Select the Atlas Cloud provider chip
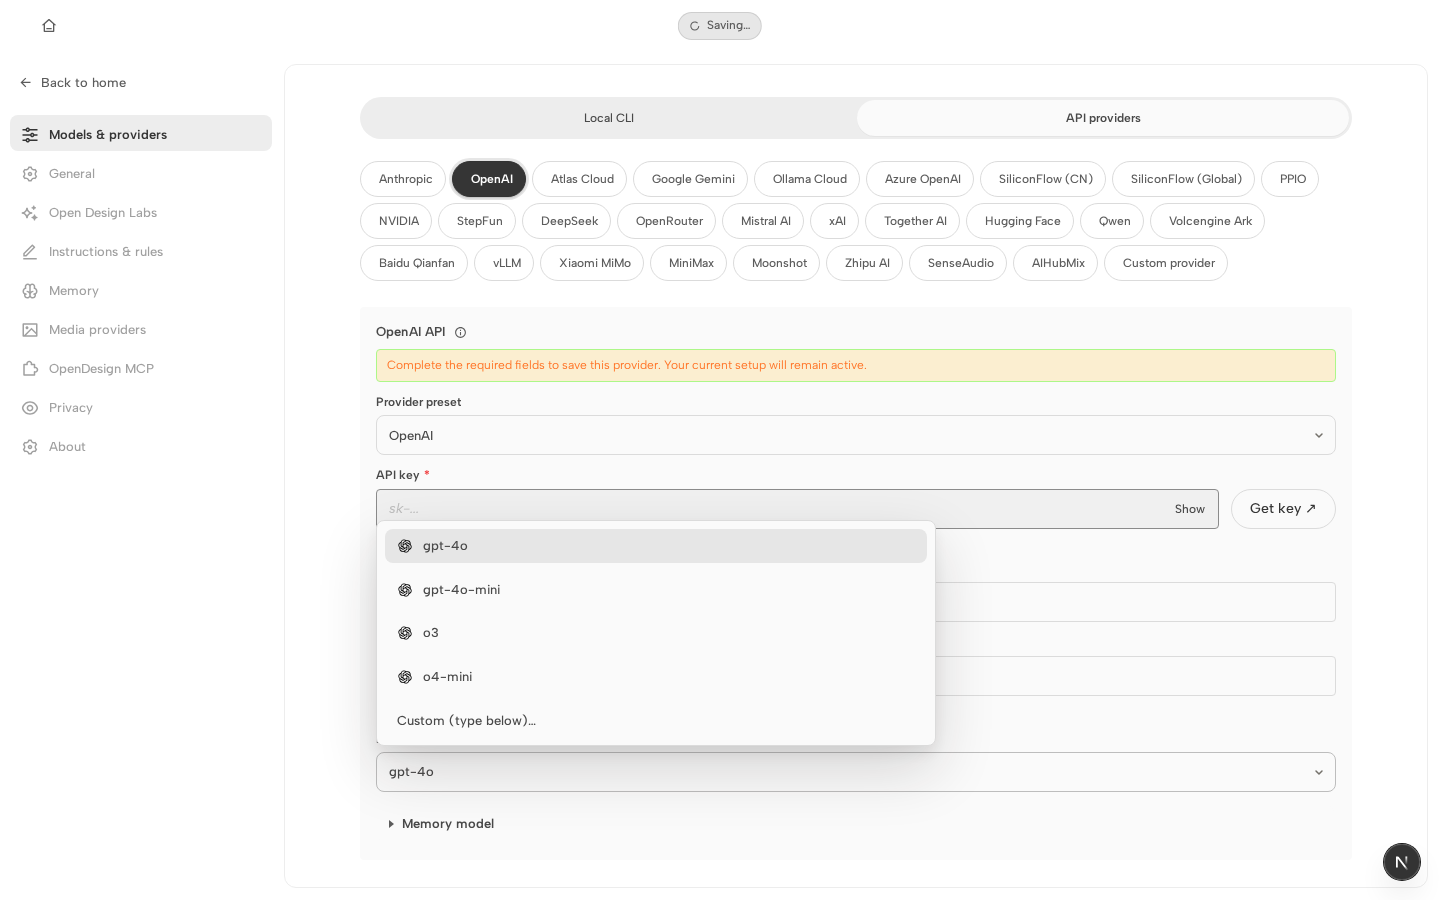This screenshot has width=1440, height=900. [x=580, y=179]
